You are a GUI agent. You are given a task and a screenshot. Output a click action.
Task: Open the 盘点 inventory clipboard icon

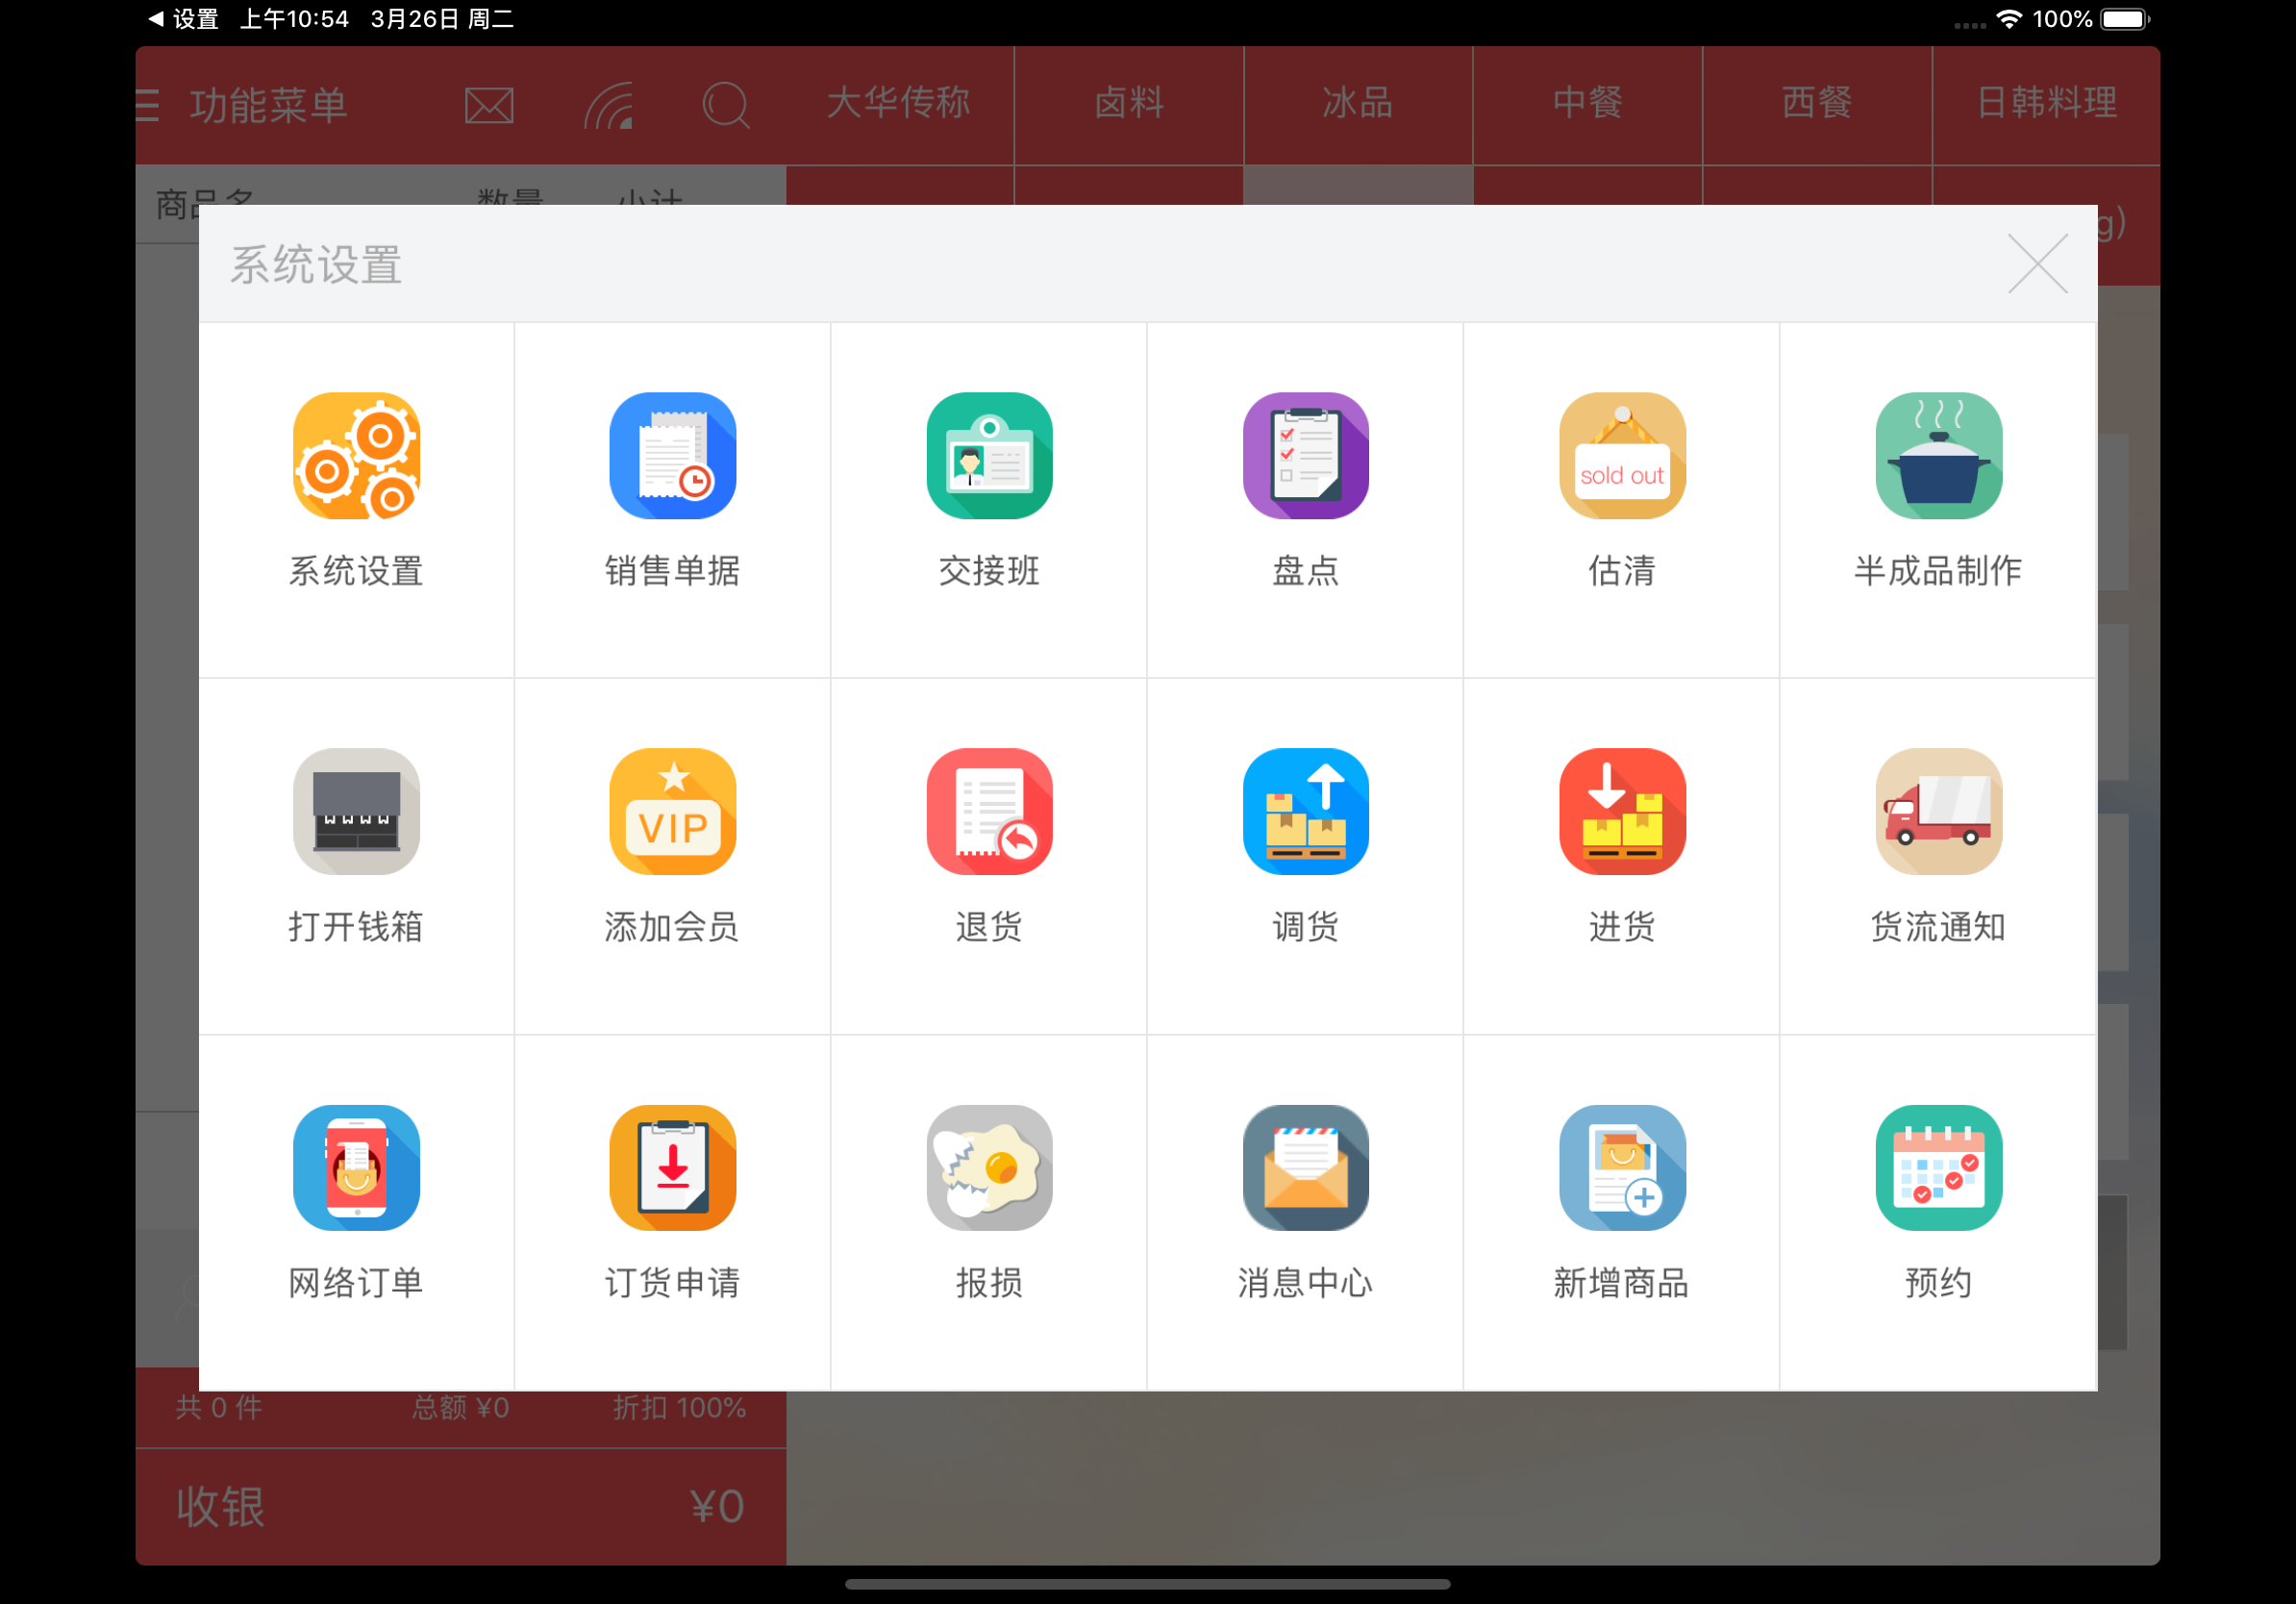coord(1305,456)
